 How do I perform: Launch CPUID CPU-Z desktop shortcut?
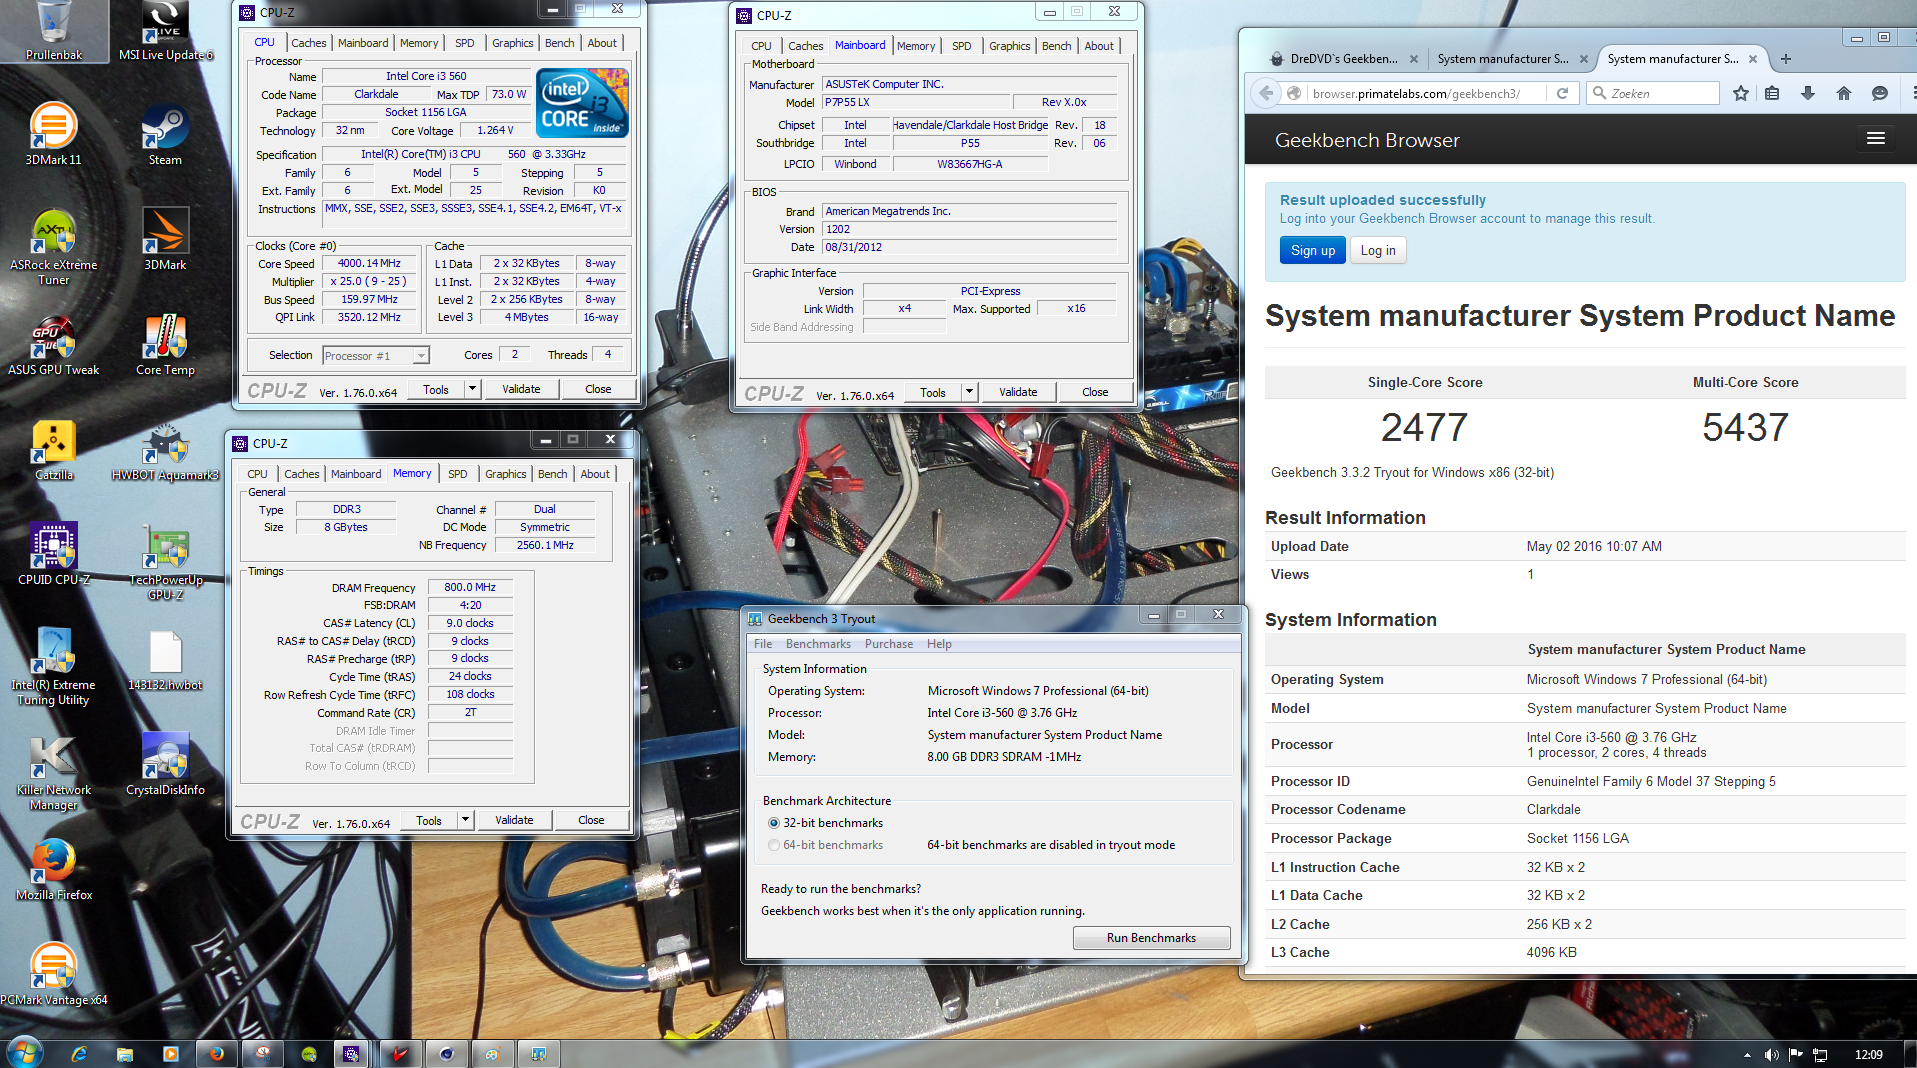click(x=53, y=554)
